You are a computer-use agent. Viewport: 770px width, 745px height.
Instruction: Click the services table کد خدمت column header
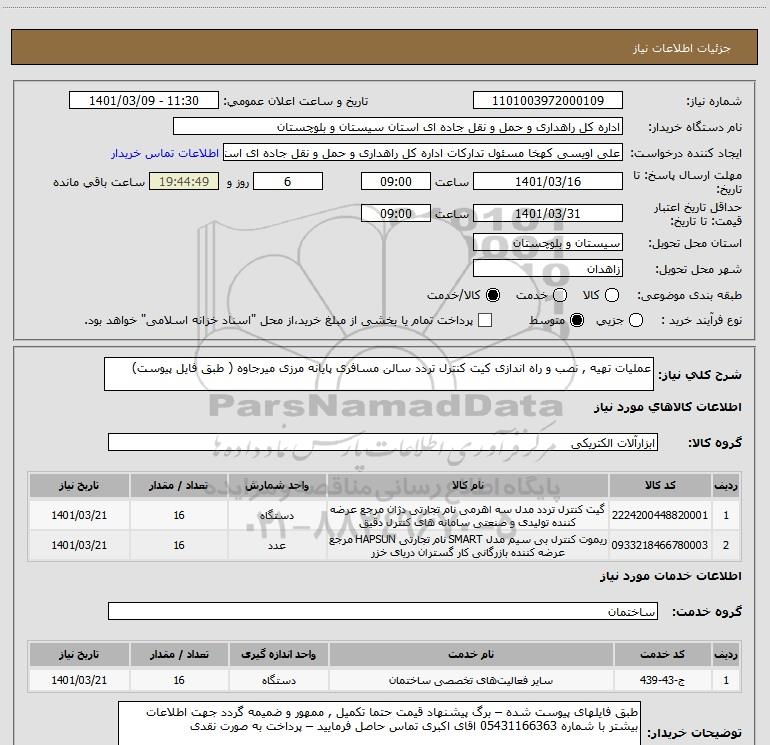[662, 654]
